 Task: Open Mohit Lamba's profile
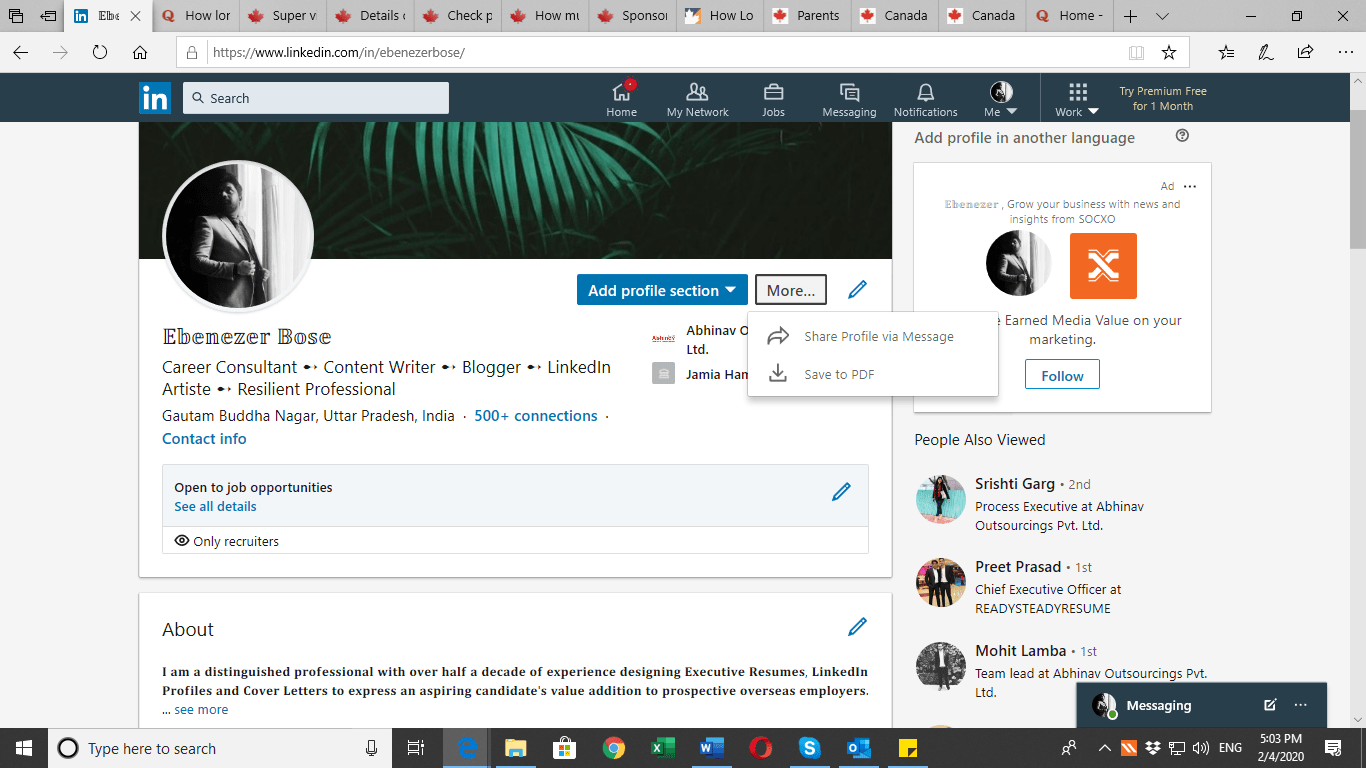(x=1021, y=651)
